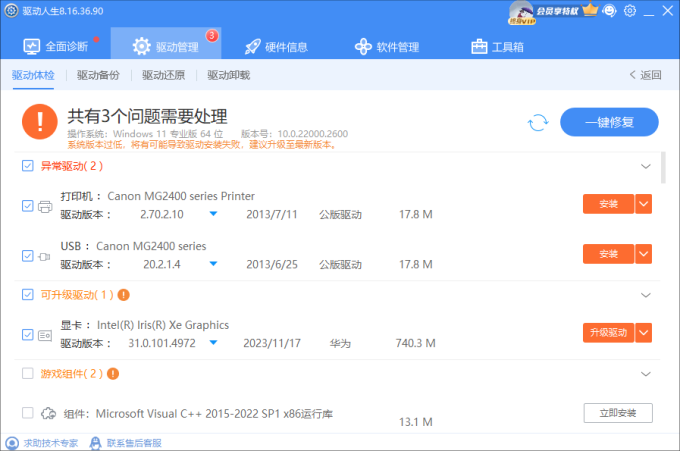The image size is (680, 451).
Task: Click the 驱动人生 app logo icon
Action: coord(11,11)
